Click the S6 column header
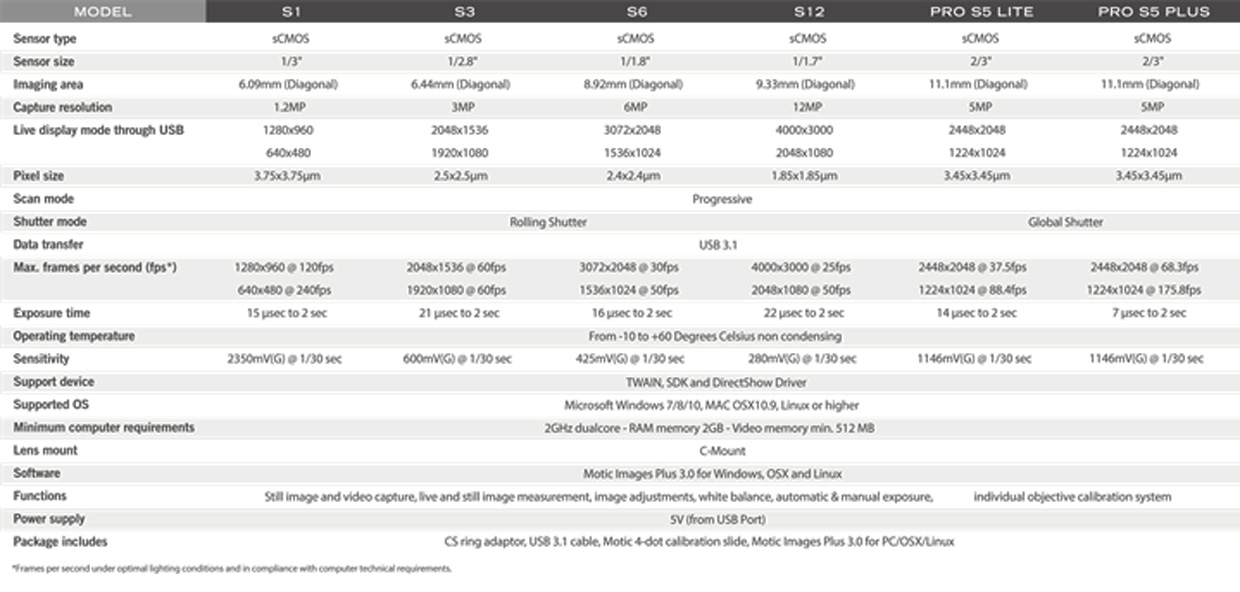The image size is (1240, 592). coord(635,12)
